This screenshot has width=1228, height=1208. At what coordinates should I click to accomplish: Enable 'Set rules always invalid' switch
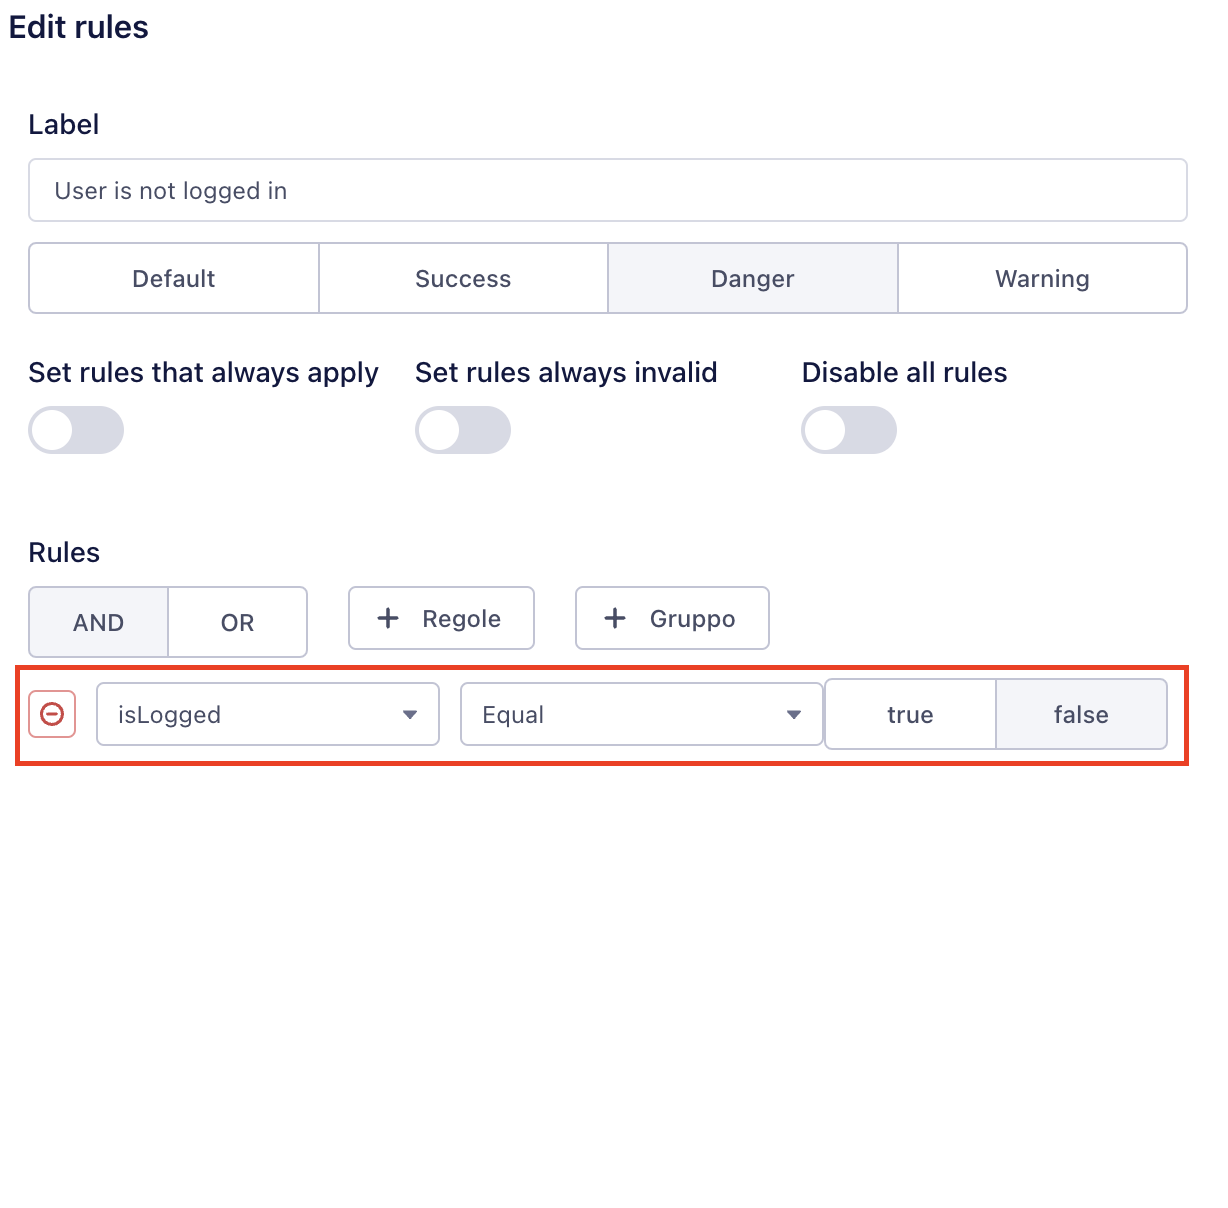463,430
